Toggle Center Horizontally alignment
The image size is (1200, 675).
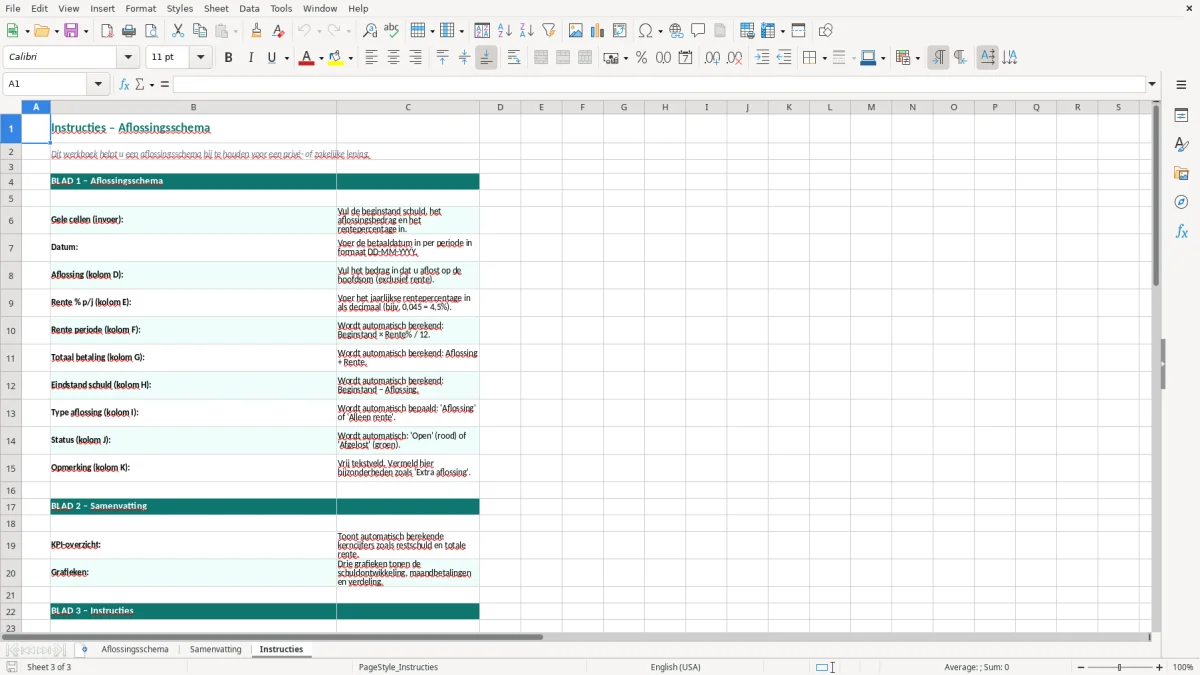point(393,58)
